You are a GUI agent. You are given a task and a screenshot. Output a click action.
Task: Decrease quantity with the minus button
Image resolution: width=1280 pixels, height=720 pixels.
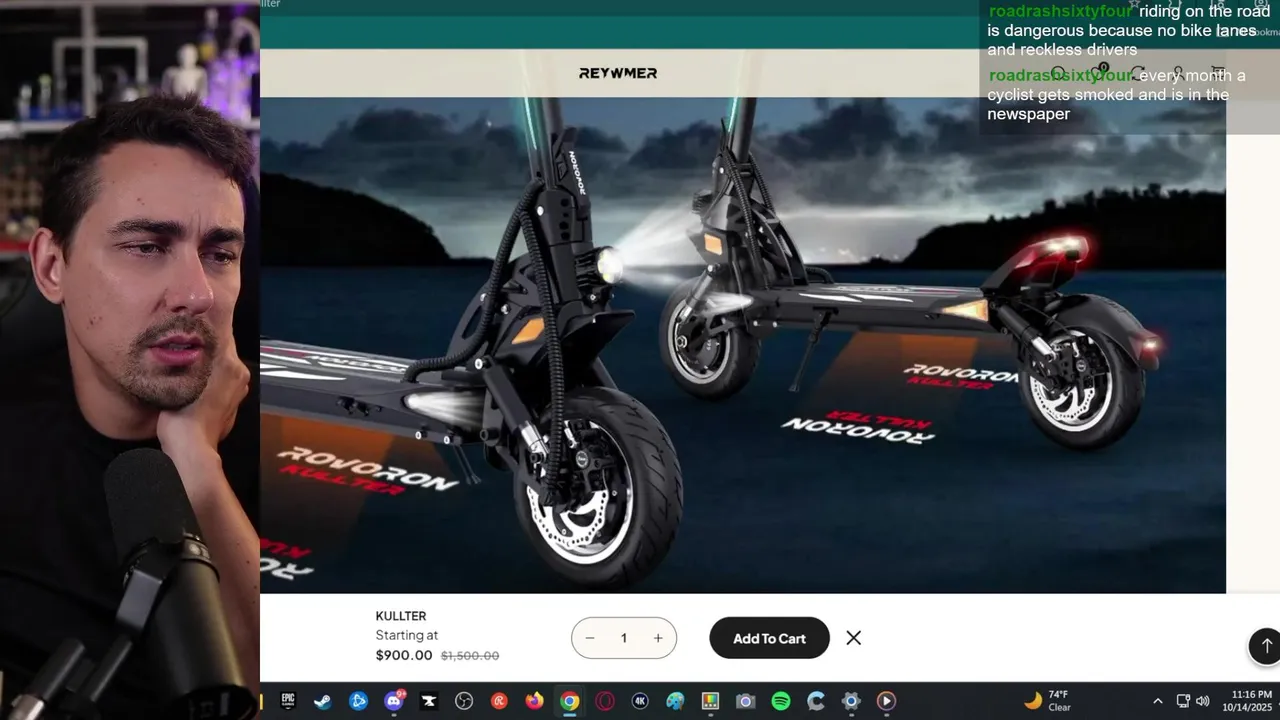coord(590,638)
